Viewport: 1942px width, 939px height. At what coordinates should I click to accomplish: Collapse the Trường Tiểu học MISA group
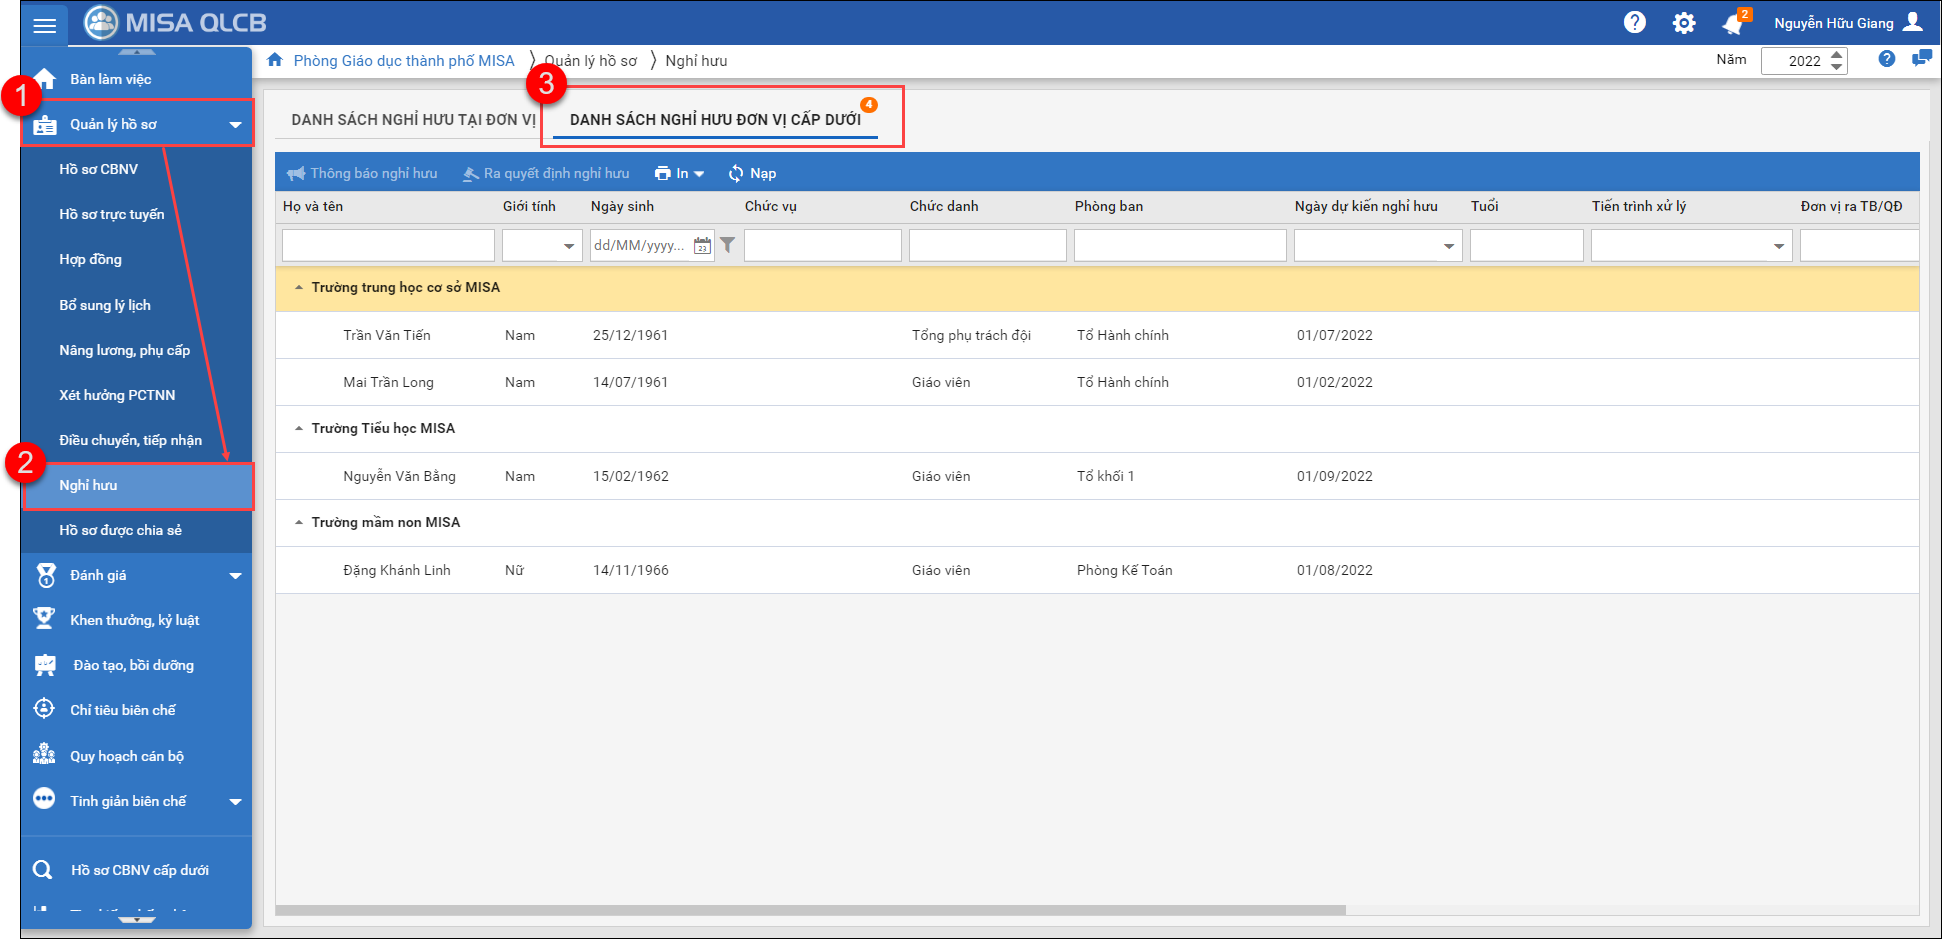(x=299, y=429)
